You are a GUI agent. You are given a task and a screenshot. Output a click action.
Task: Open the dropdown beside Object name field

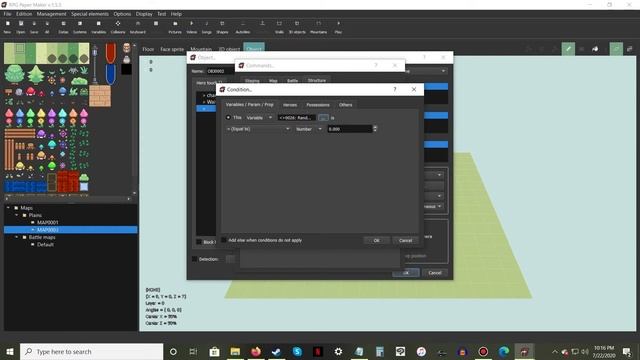443,71
